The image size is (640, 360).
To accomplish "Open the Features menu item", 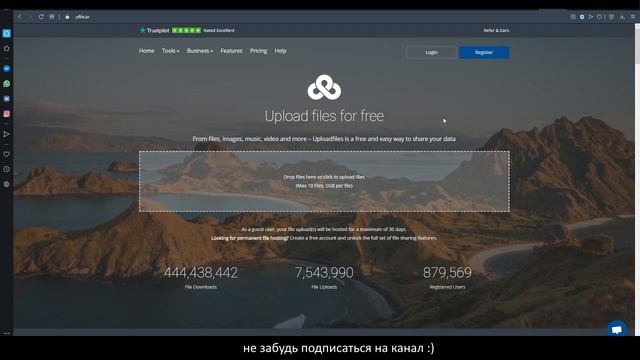I will tap(231, 51).
